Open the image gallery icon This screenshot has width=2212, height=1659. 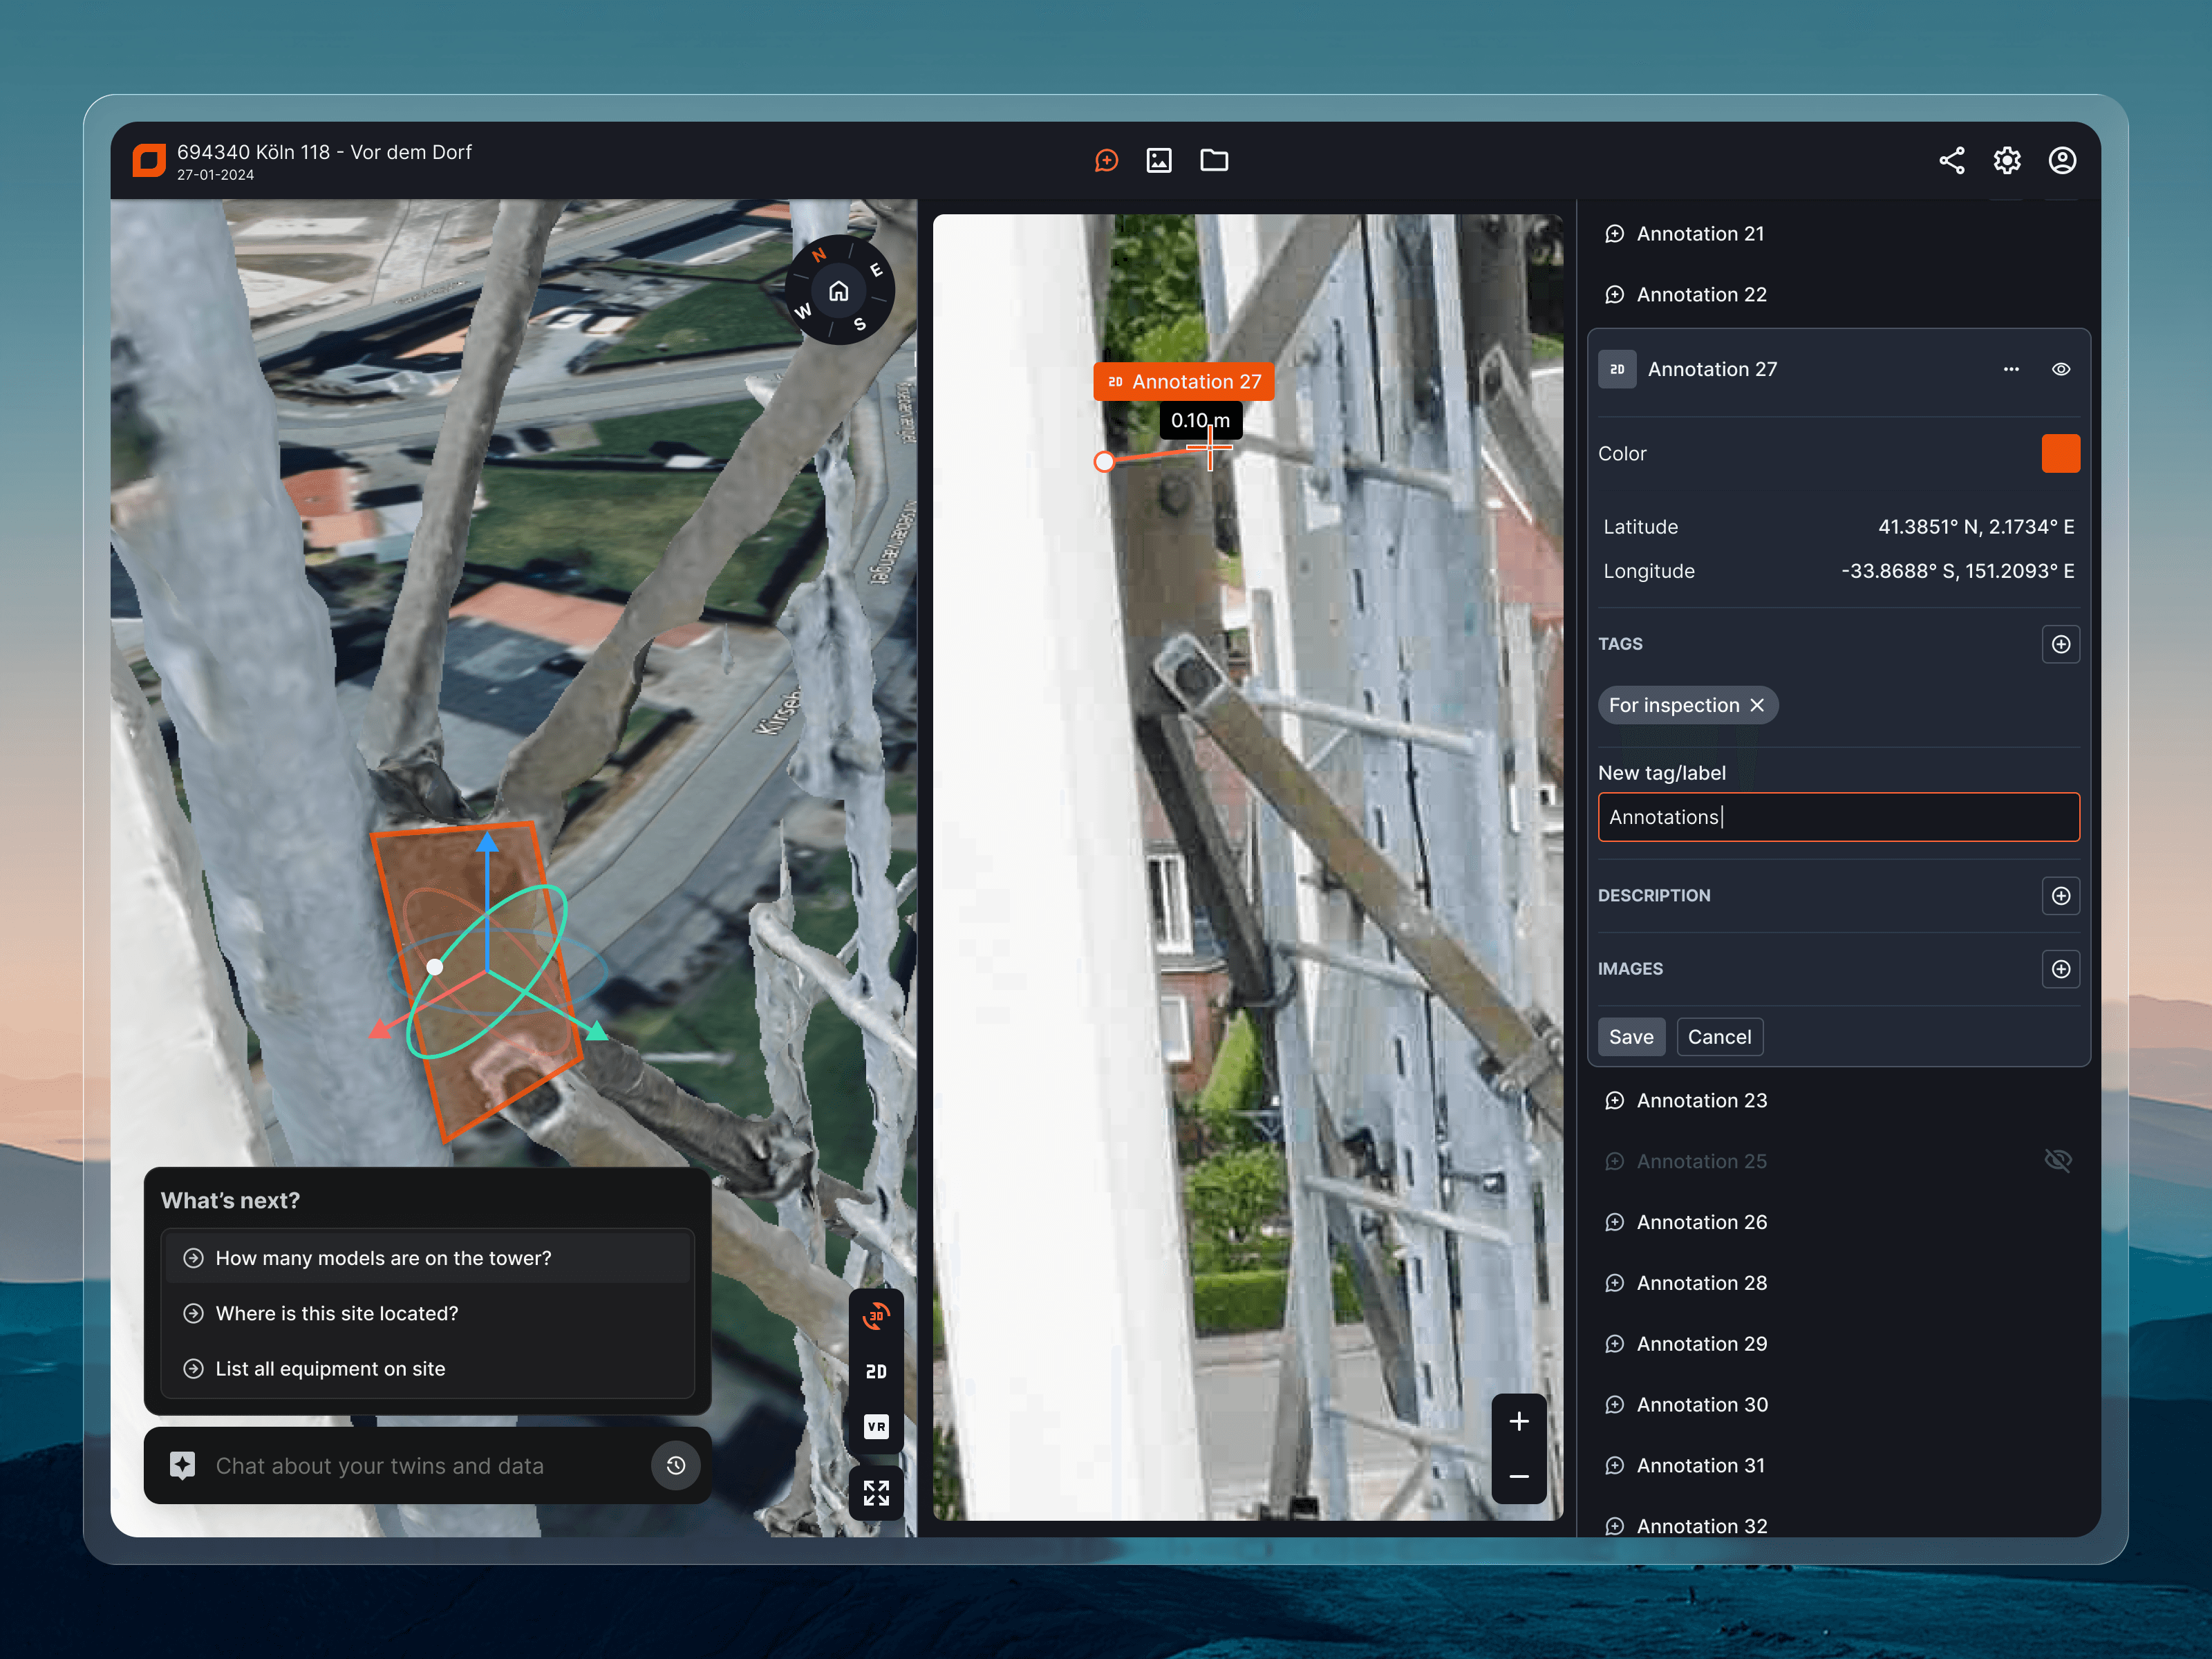1159,160
